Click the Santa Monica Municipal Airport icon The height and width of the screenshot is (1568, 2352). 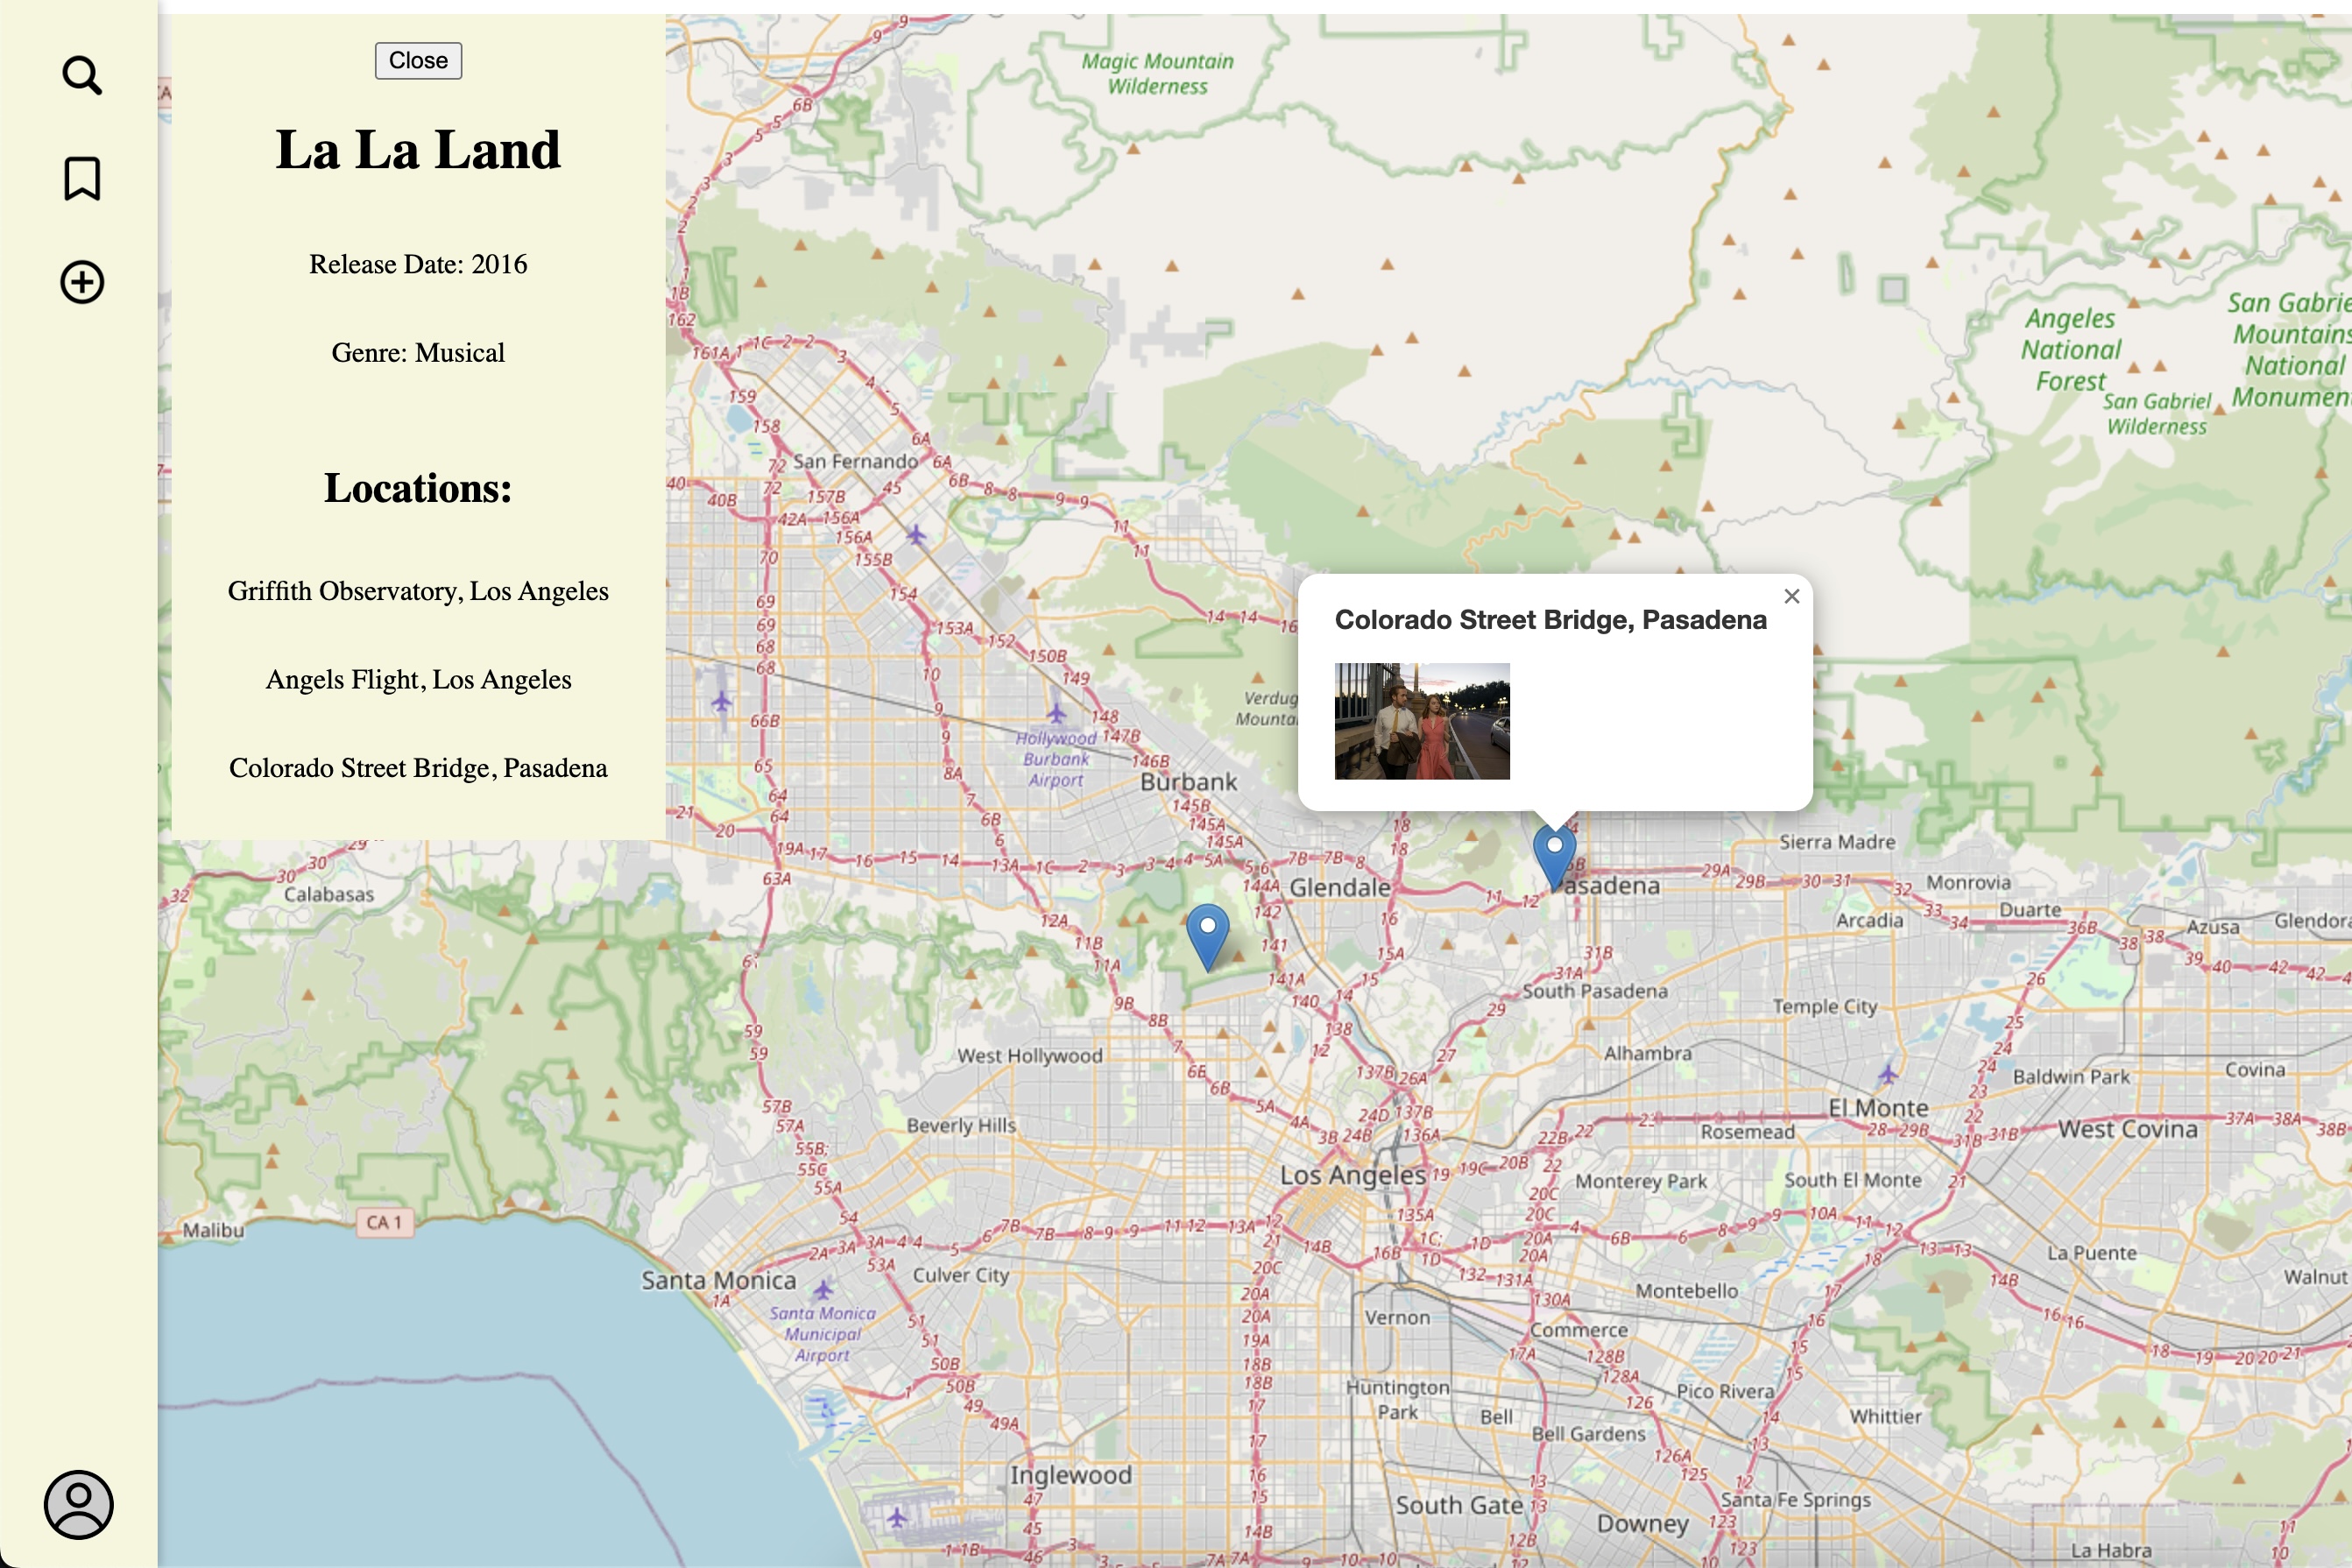coord(822,1289)
